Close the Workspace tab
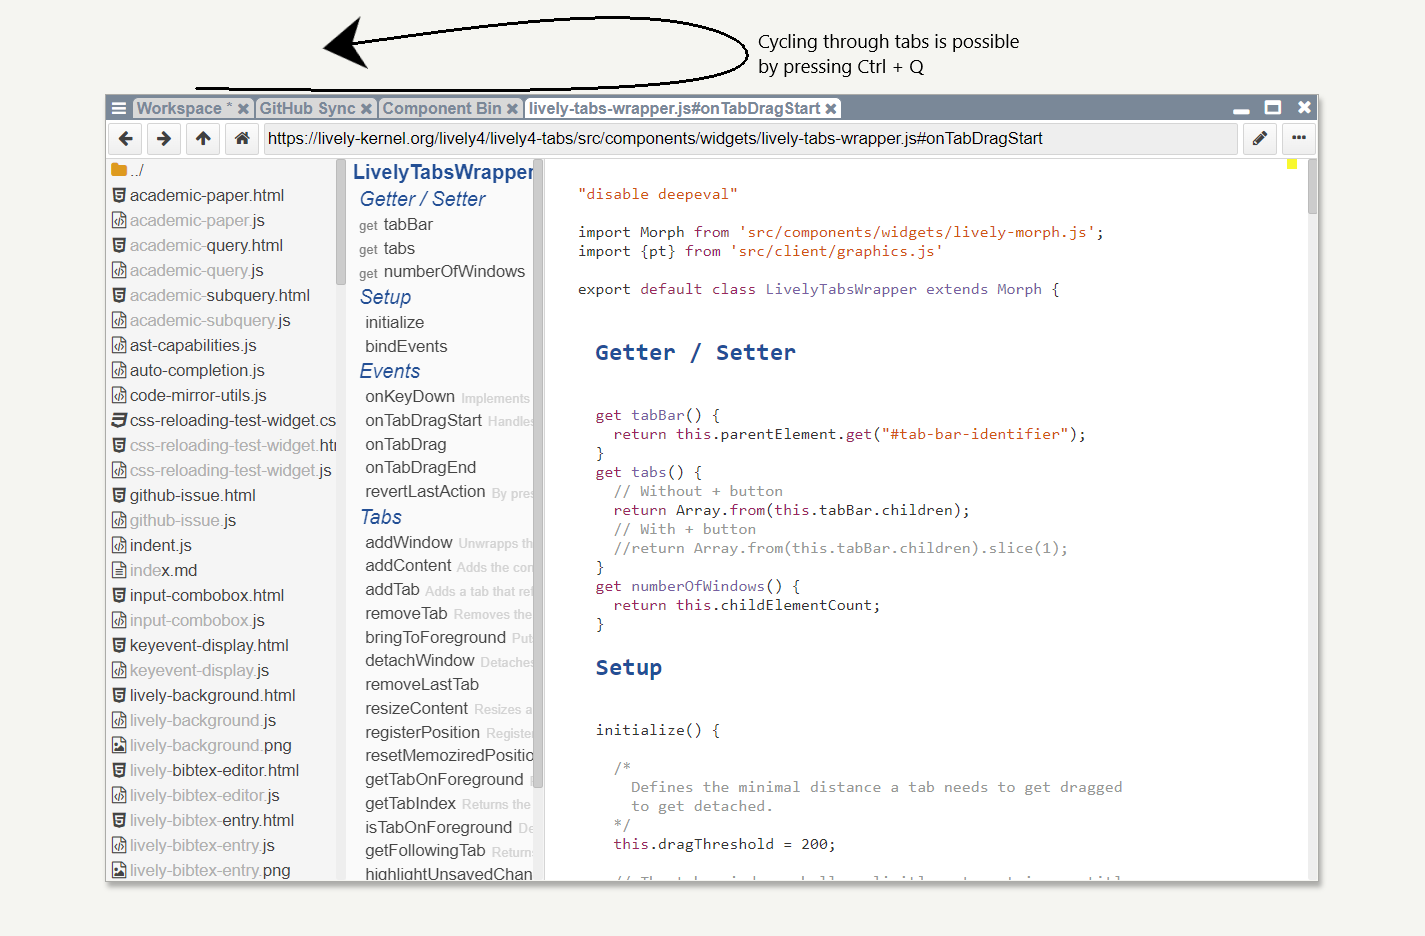The height and width of the screenshot is (936, 1425). pos(243,109)
